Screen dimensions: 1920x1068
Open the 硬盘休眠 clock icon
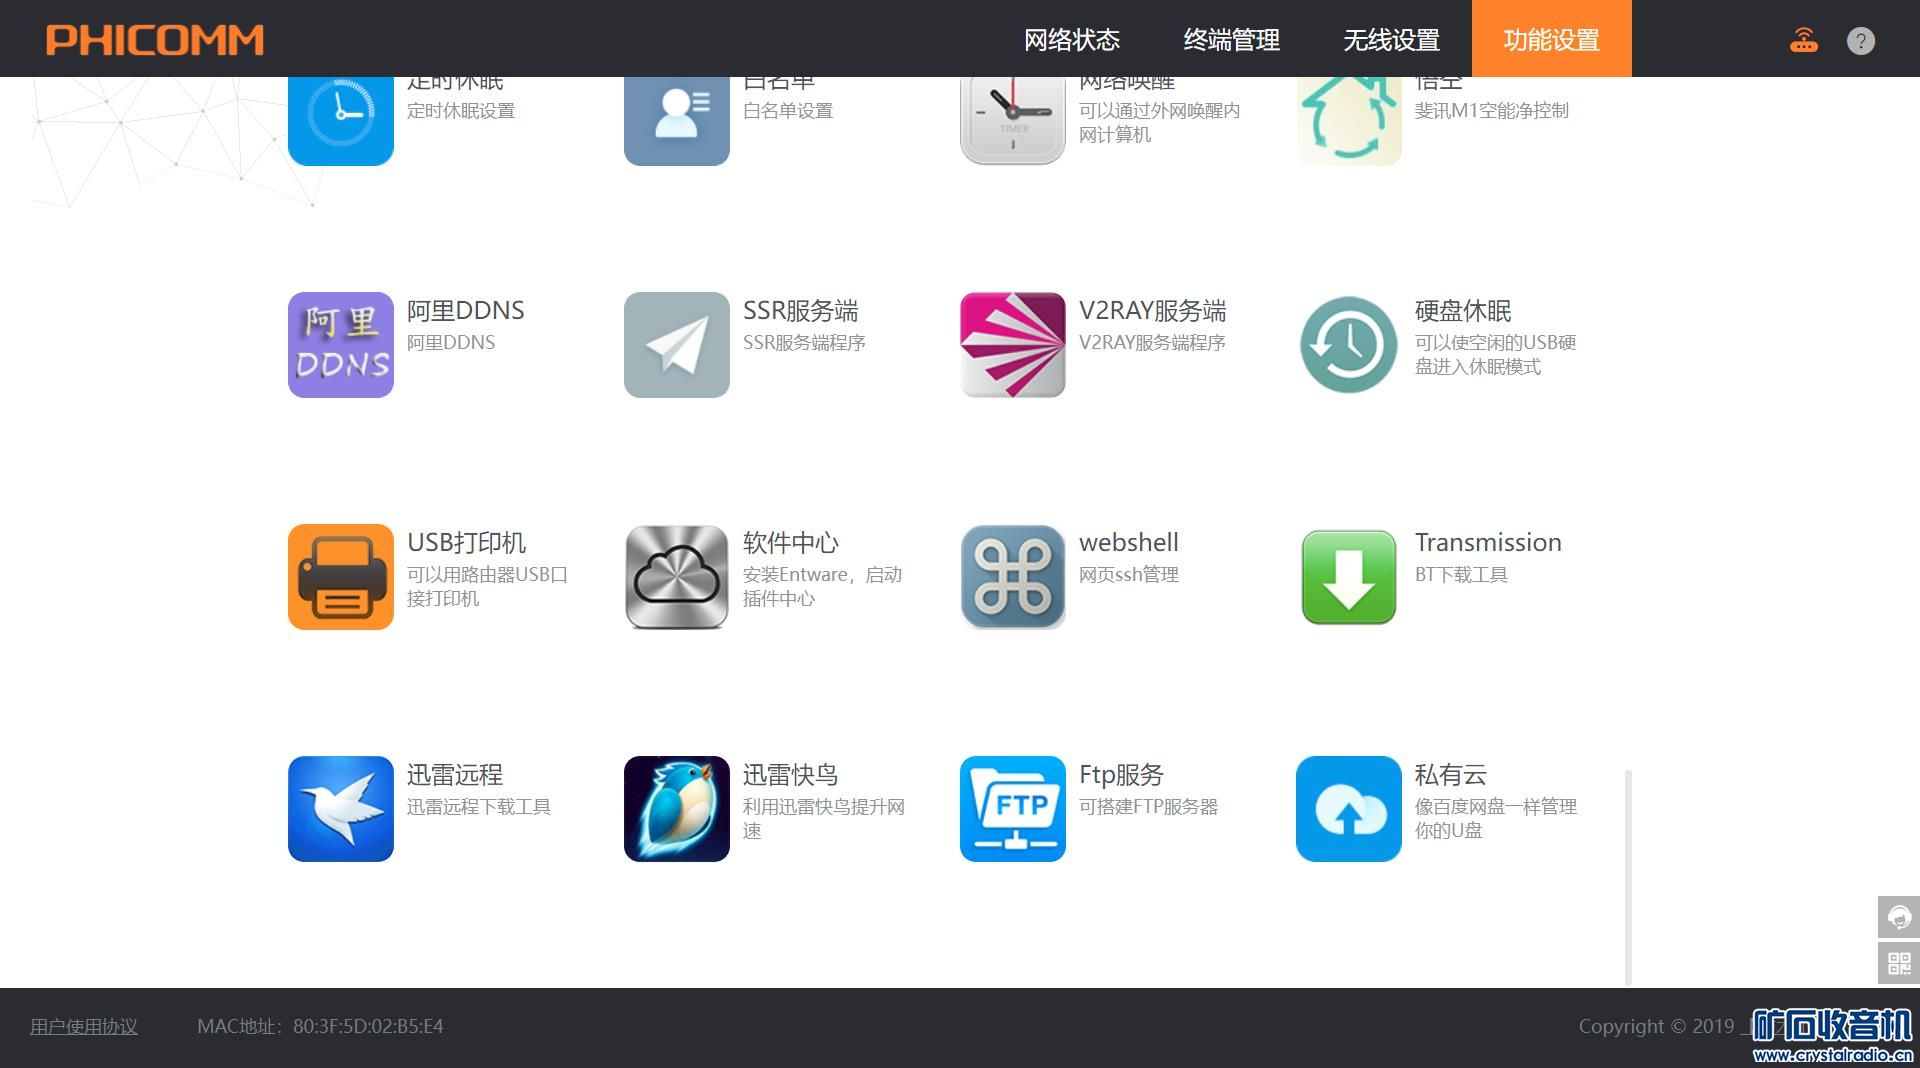(1349, 345)
